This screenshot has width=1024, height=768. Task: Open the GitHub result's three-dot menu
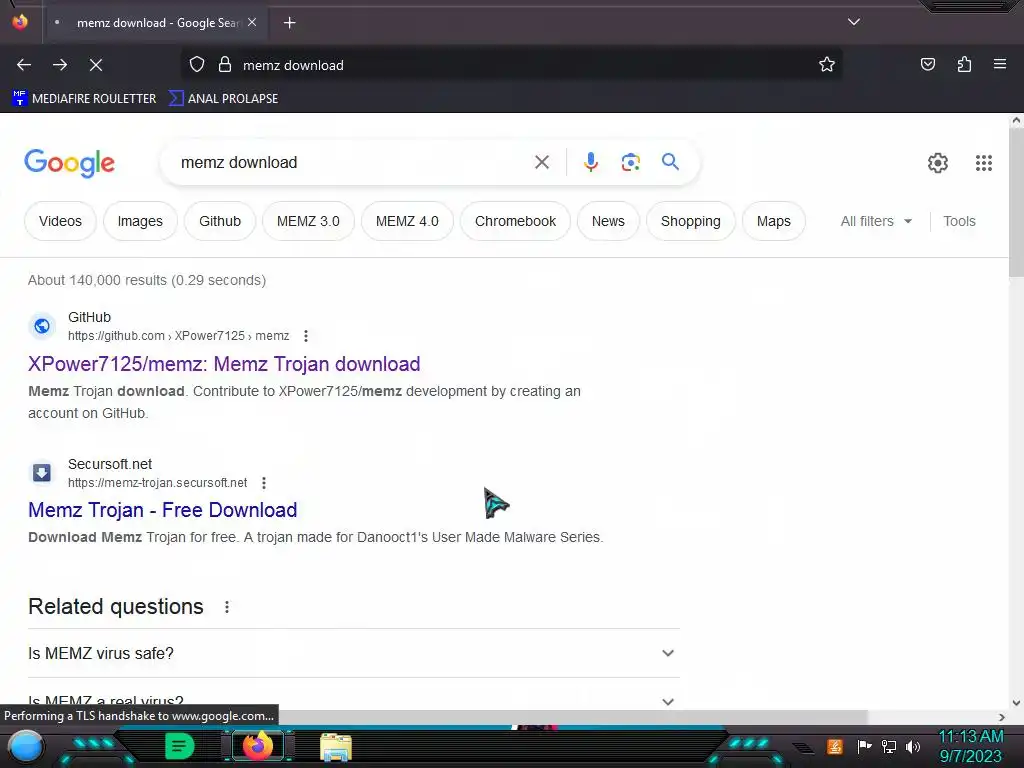click(x=306, y=336)
